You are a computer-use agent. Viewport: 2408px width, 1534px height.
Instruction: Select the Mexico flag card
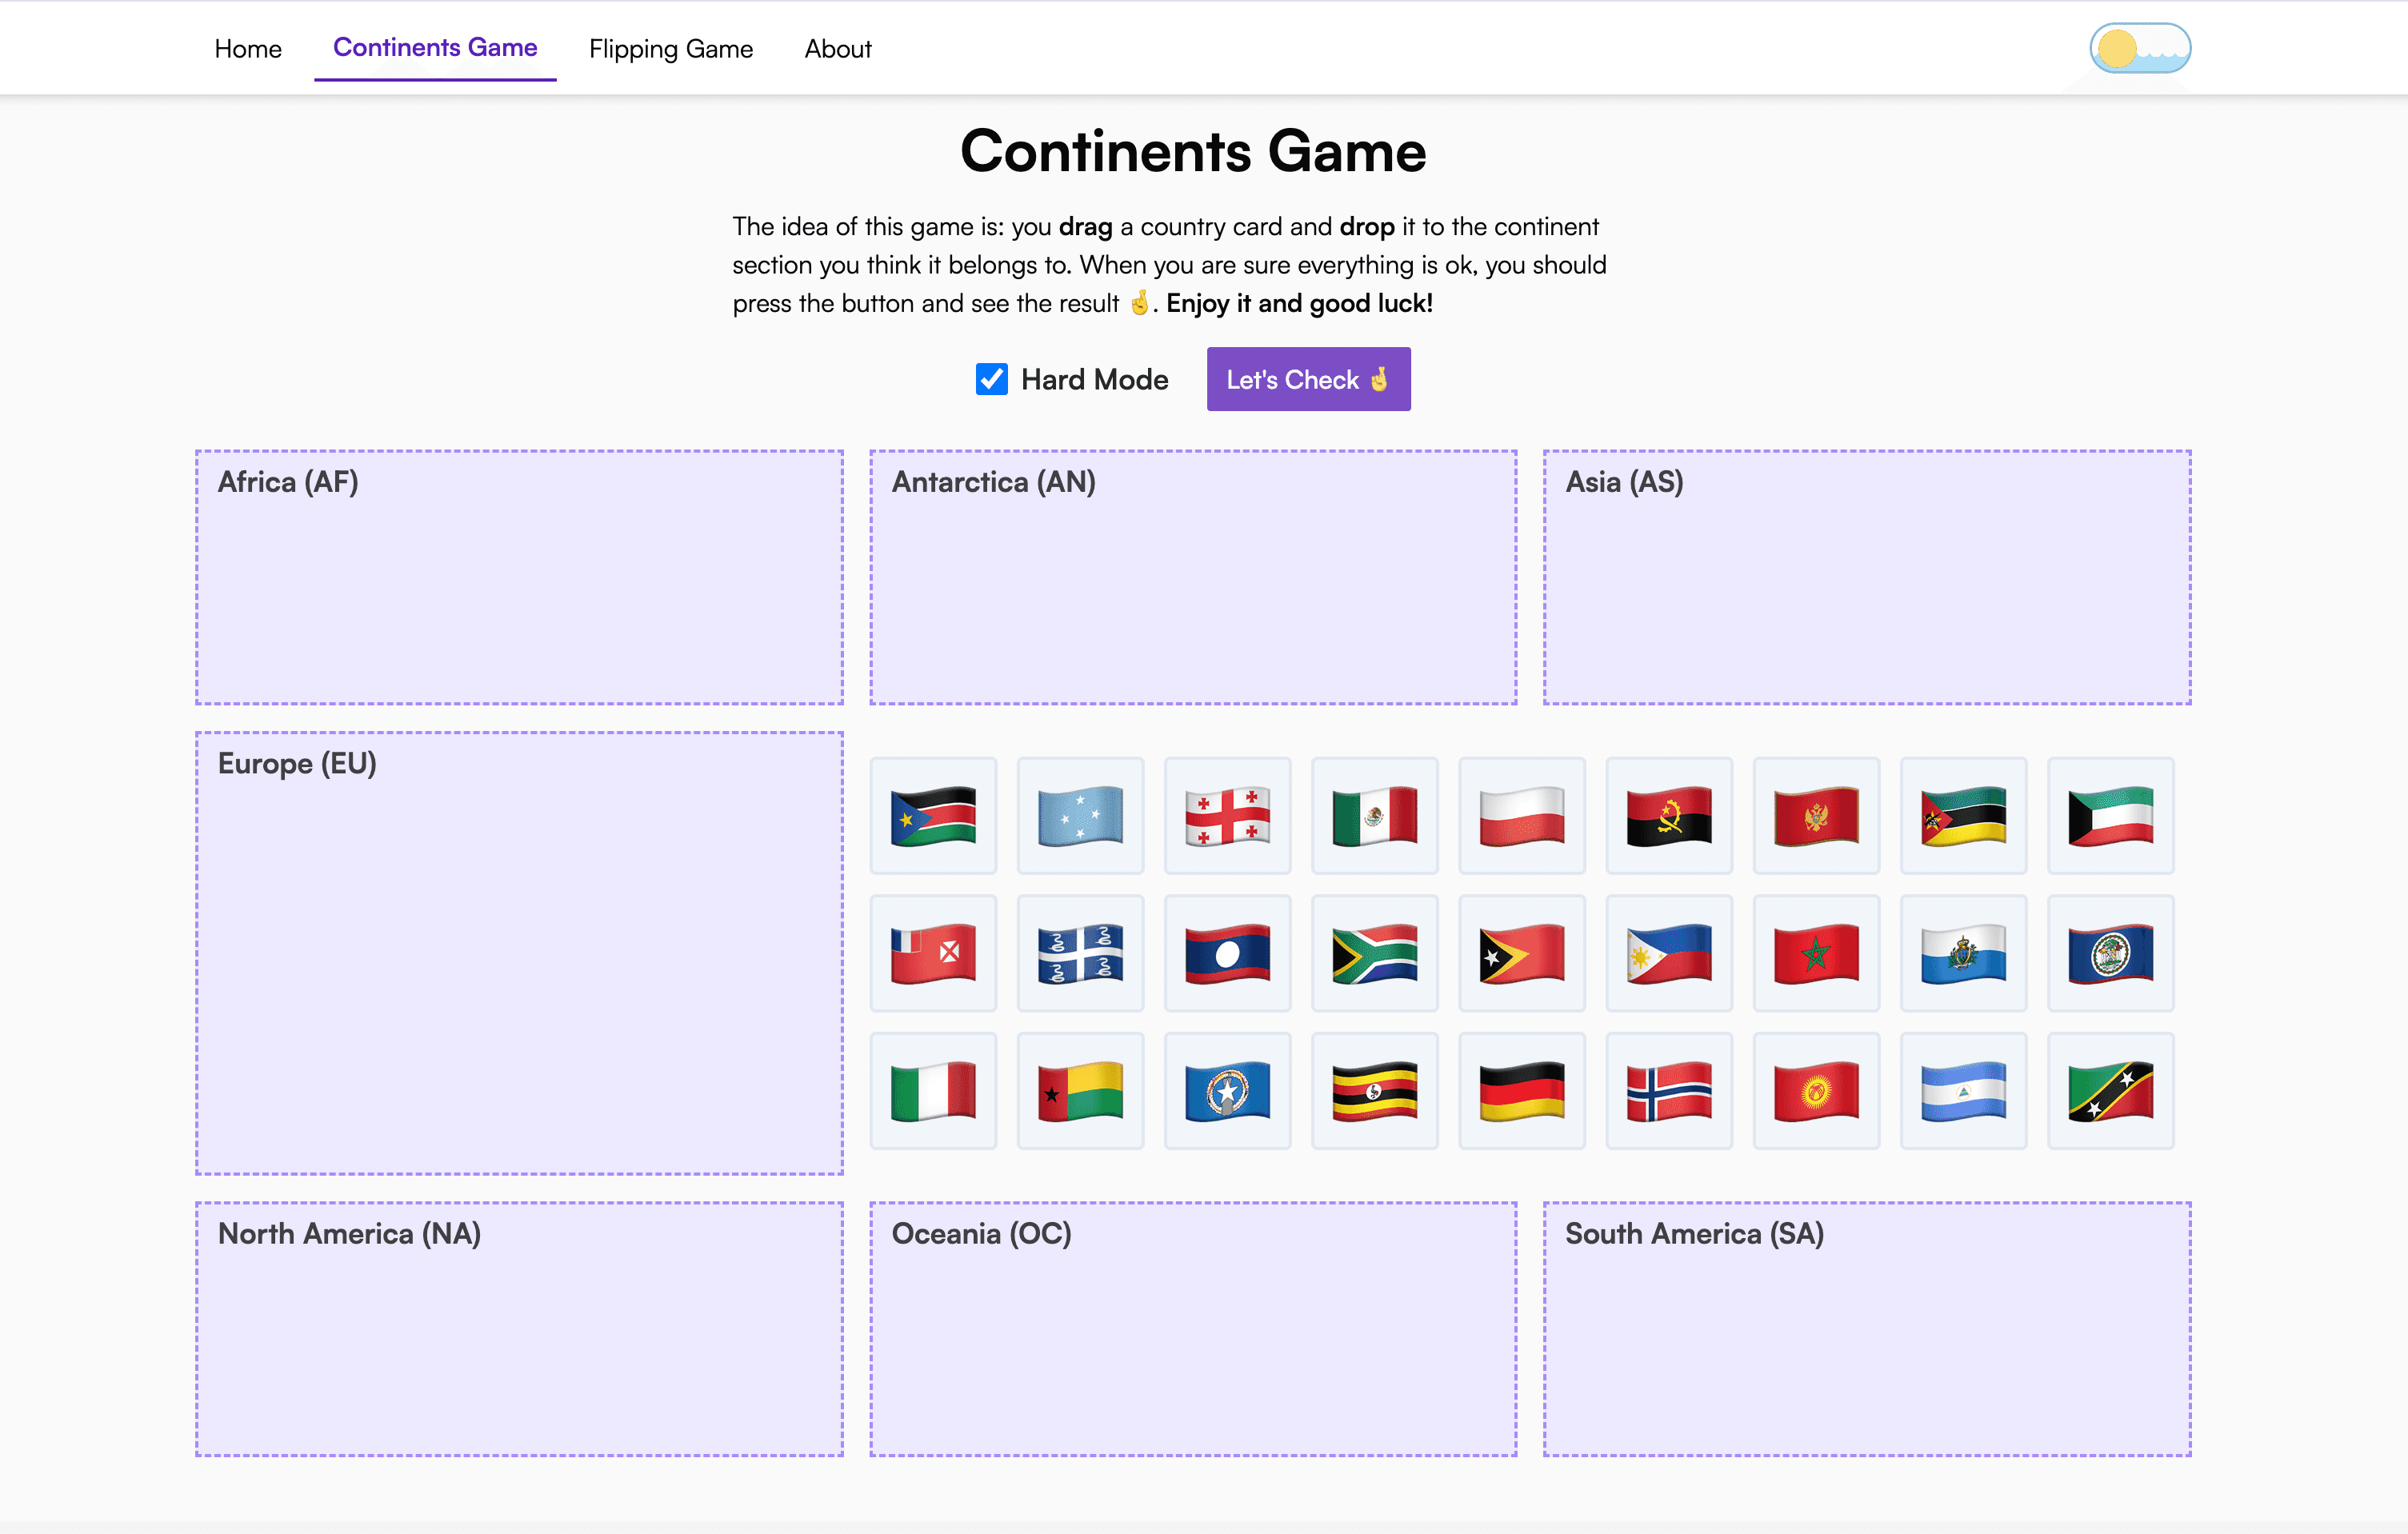(1375, 816)
